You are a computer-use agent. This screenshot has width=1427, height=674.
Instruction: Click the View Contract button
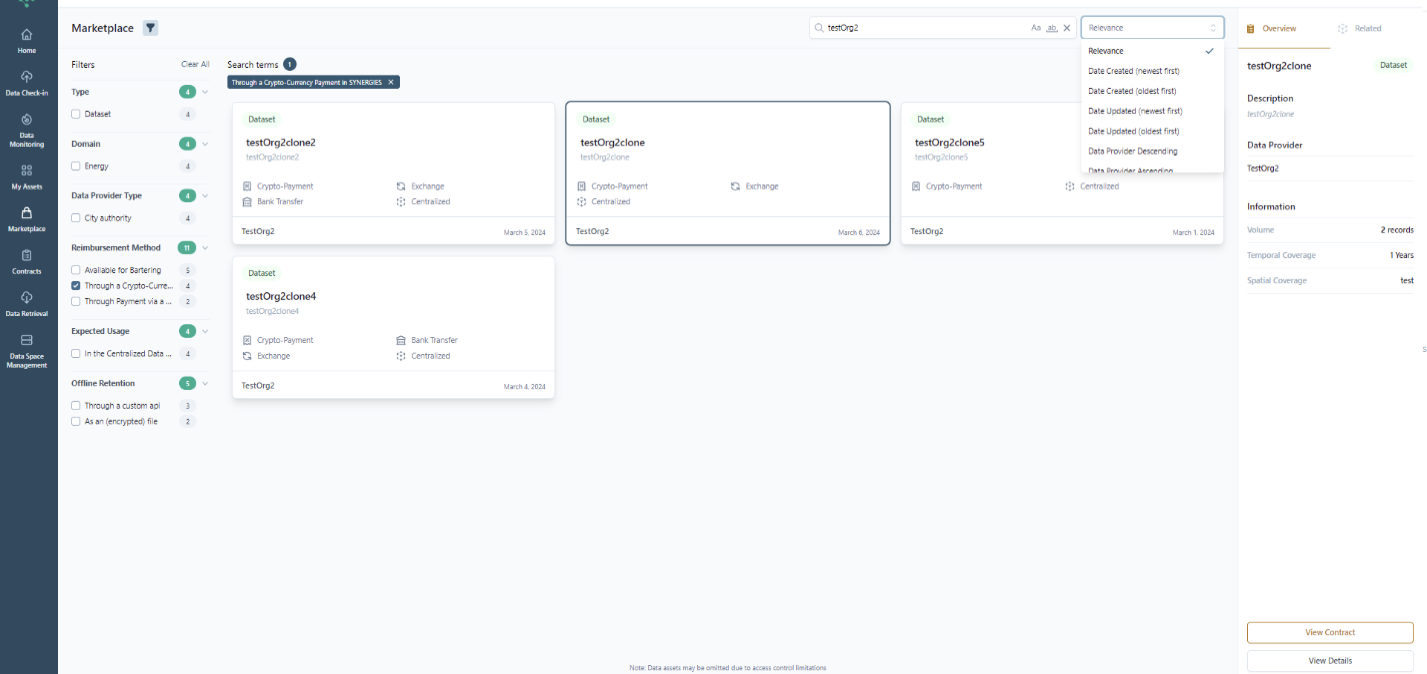(x=1329, y=632)
